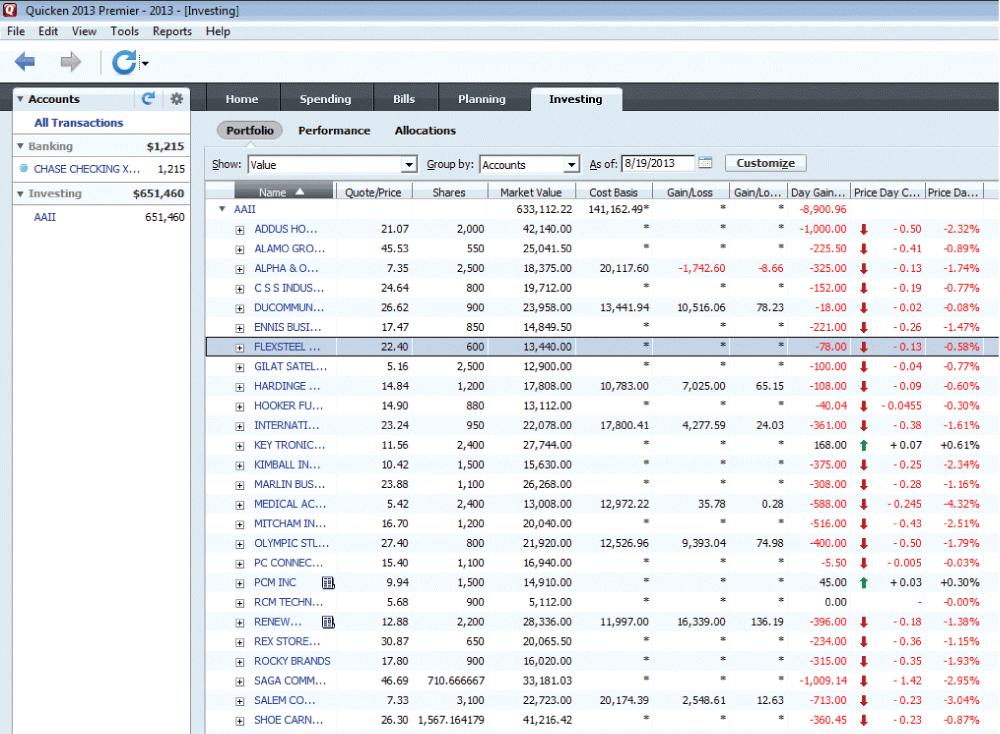Expand the HARDINGE holding row
This screenshot has width=1000, height=734.
tap(240, 387)
